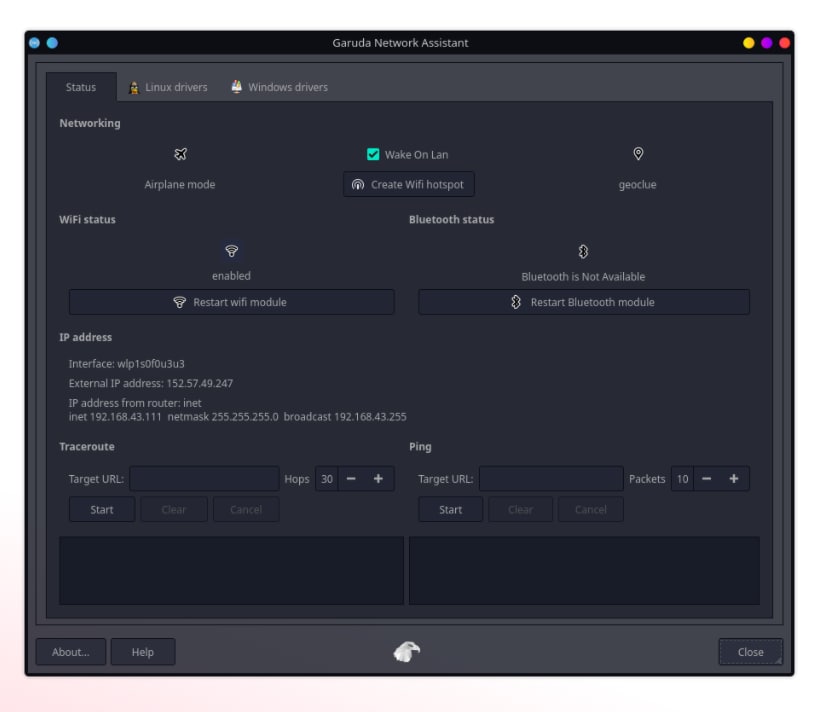This screenshot has height=712, width=828.
Task: Click Create Wifi hotspot button
Action: tap(409, 184)
